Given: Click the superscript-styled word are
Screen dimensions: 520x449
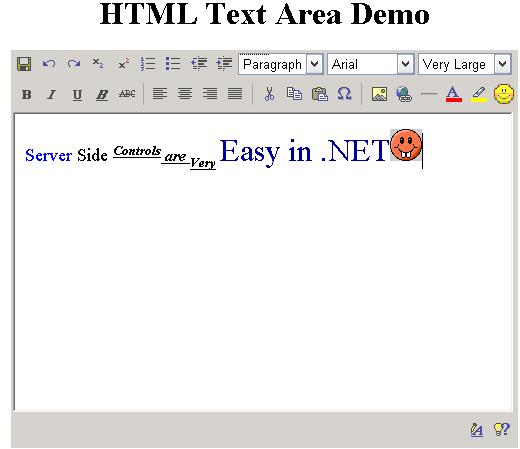Looking at the screenshot, I should tap(175, 157).
